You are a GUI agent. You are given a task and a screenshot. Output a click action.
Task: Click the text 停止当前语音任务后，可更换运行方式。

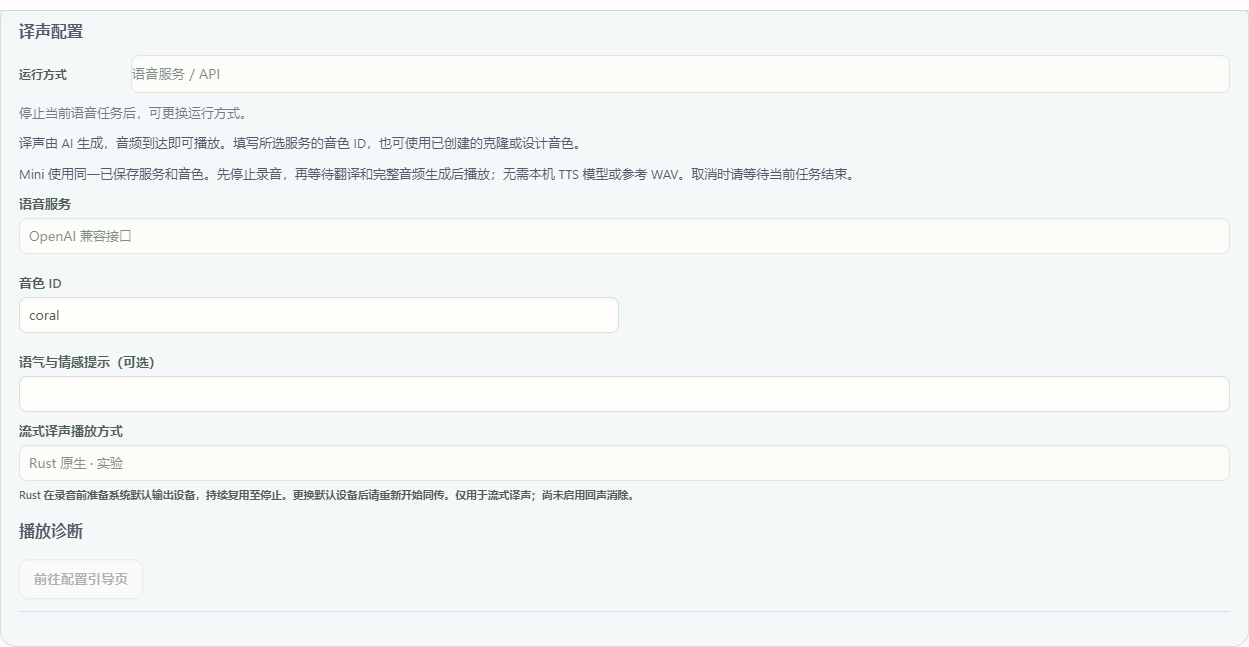pos(133,113)
